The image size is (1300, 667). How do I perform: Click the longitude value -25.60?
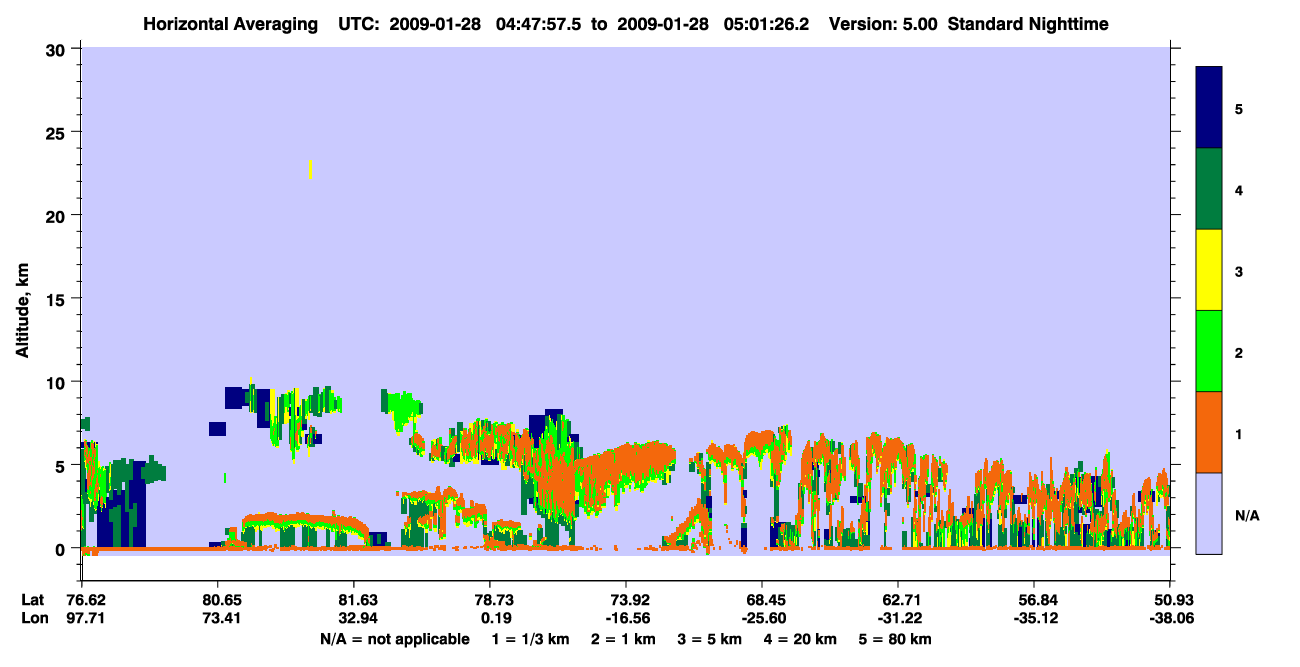click(x=762, y=617)
